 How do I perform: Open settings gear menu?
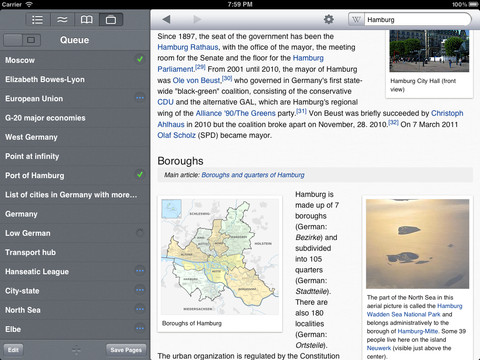[329, 19]
